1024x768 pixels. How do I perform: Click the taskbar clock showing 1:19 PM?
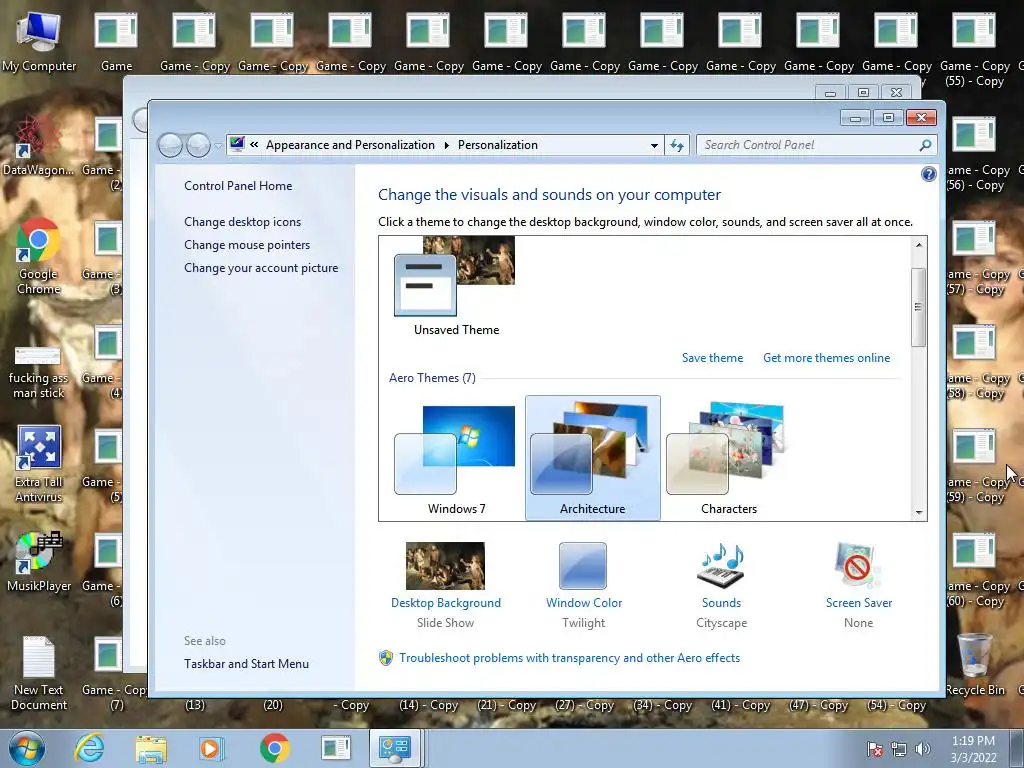[973, 749]
